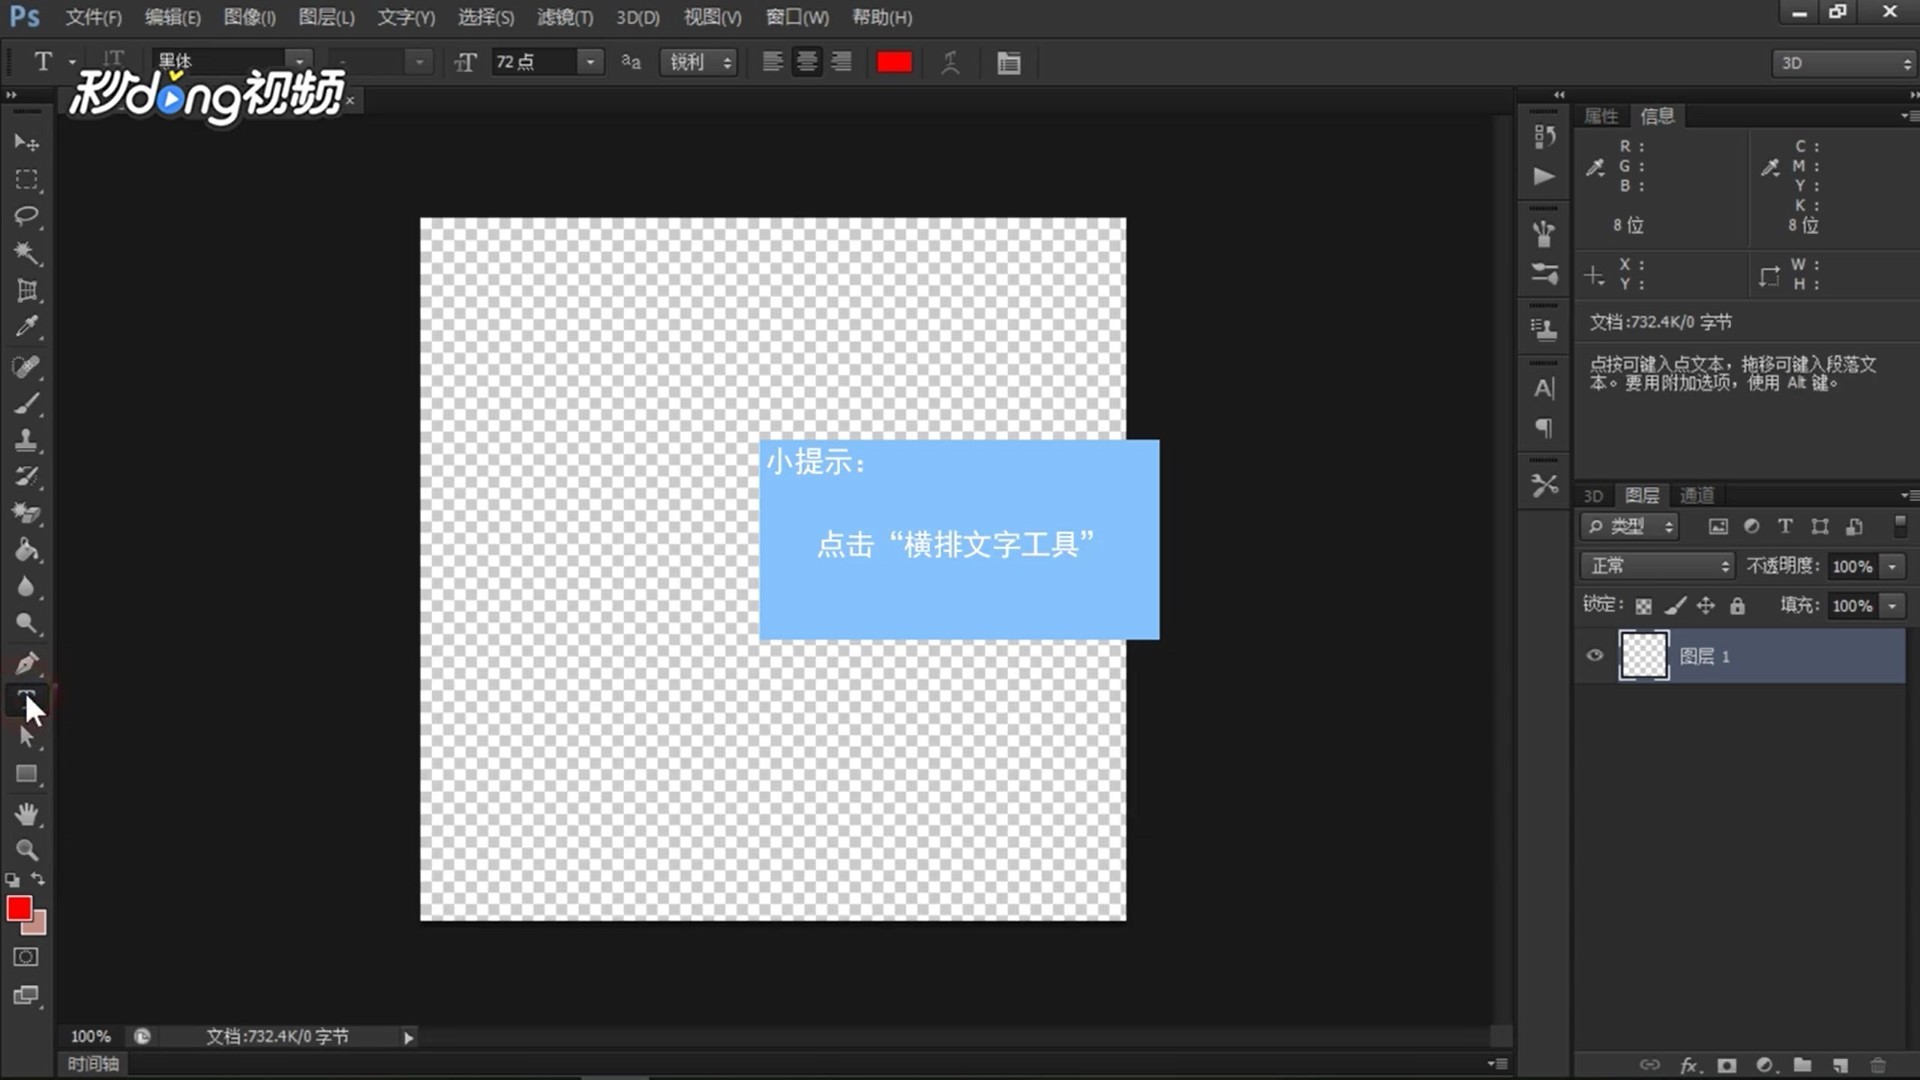Enable the lock transparency option
1920x1080 pixels.
click(1643, 605)
